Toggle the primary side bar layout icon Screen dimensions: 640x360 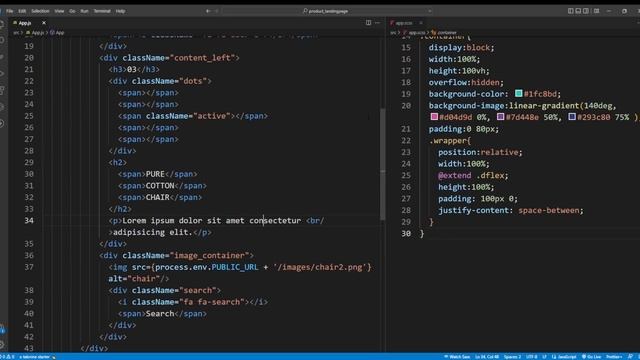point(571,11)
